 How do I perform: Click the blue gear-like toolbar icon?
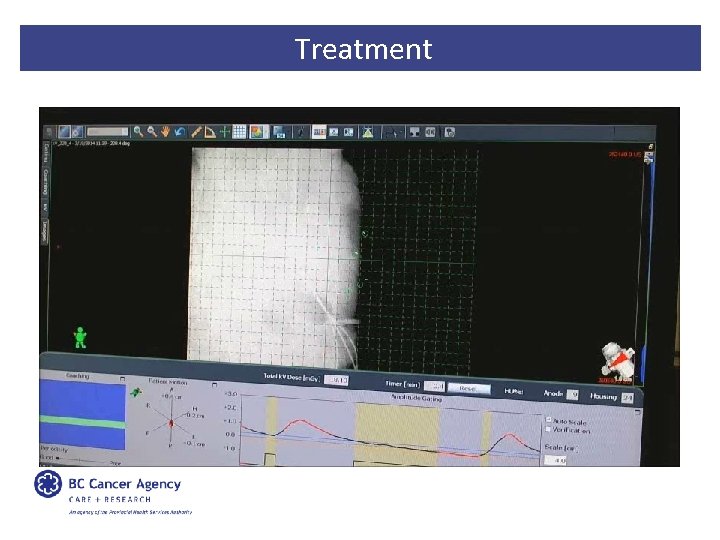pyautogui.click(x=77, y=132)
